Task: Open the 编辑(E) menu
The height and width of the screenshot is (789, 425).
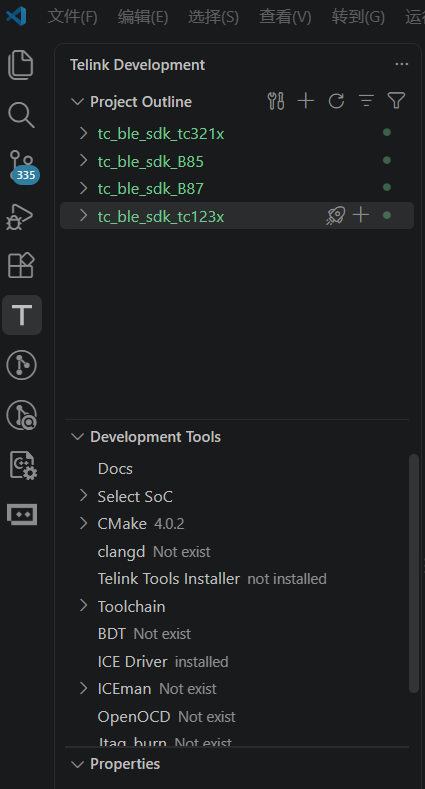Action: (x=143, y=17)
